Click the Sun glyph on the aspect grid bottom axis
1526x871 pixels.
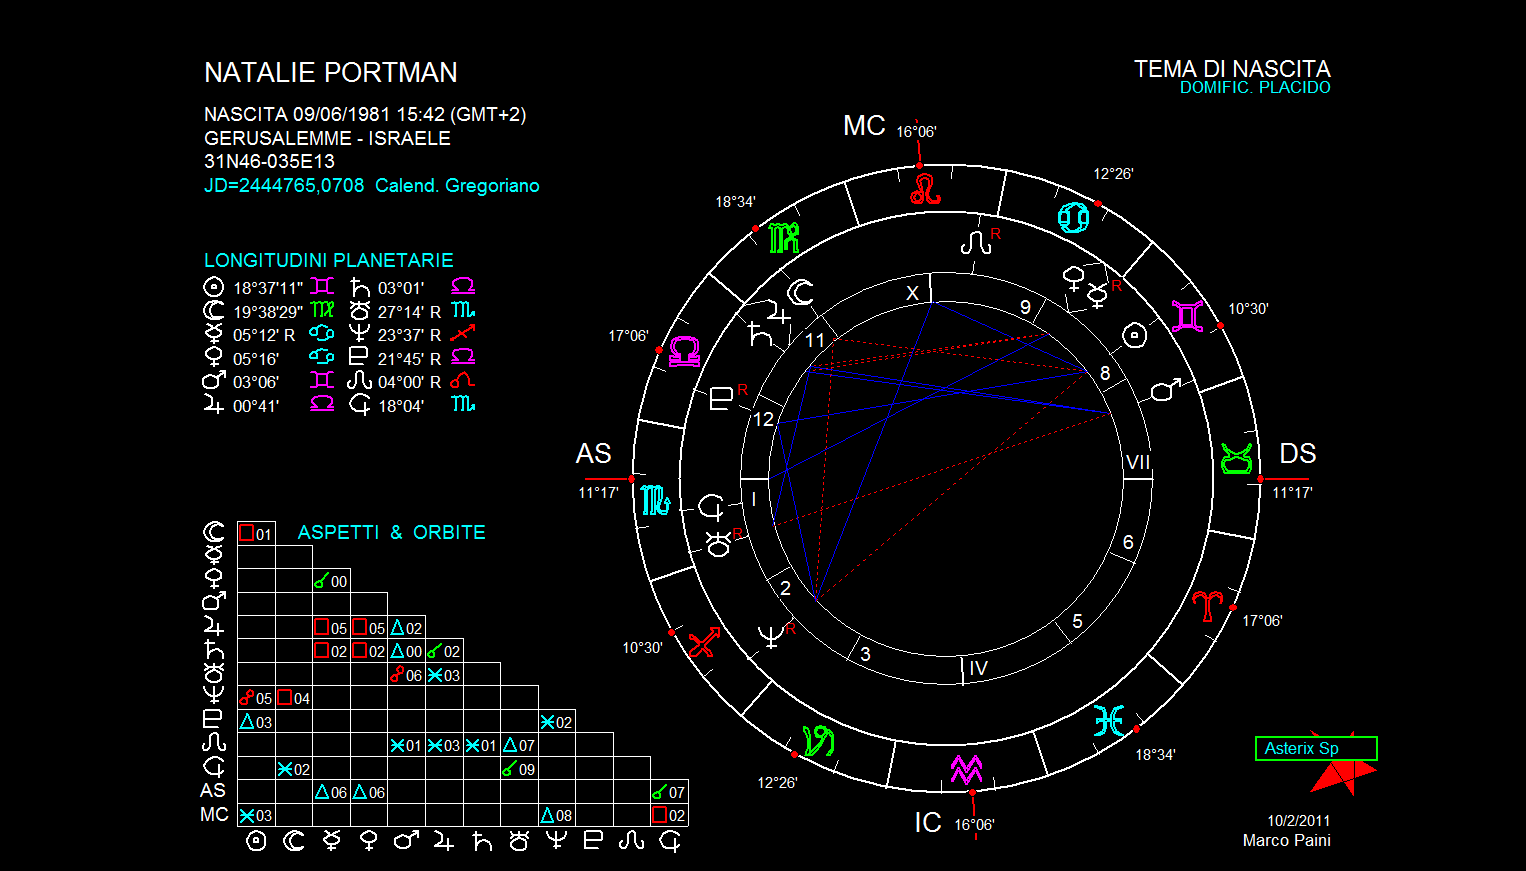coord(256,842)
